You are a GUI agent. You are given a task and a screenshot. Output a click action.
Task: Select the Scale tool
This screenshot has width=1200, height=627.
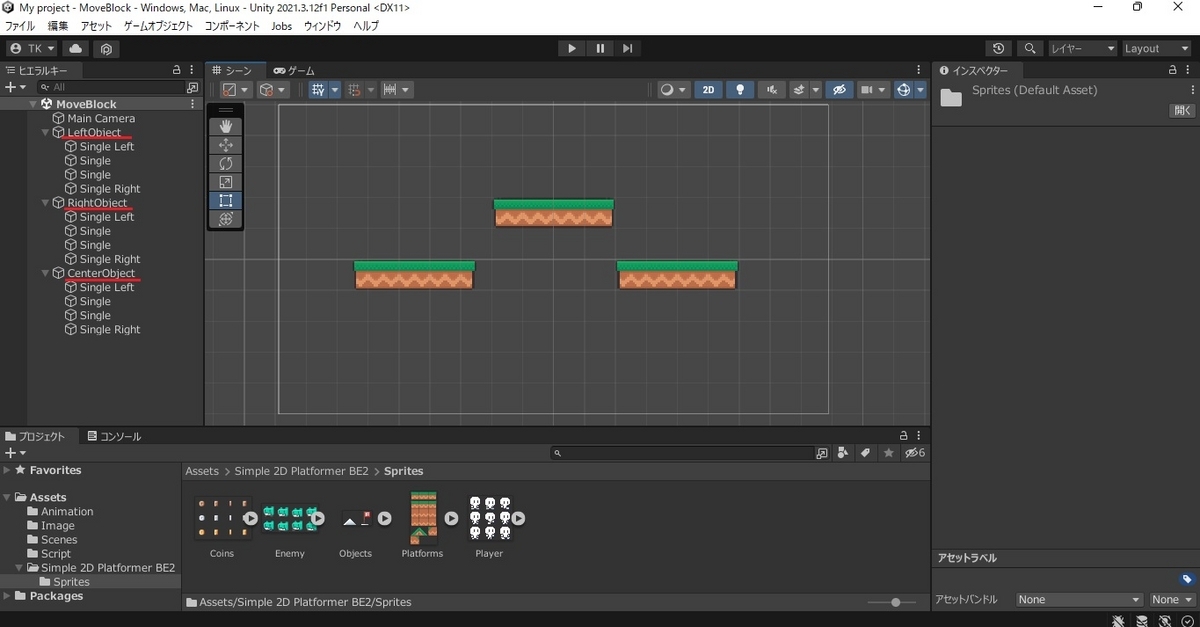pyautogui.click(x=226, y=182)
